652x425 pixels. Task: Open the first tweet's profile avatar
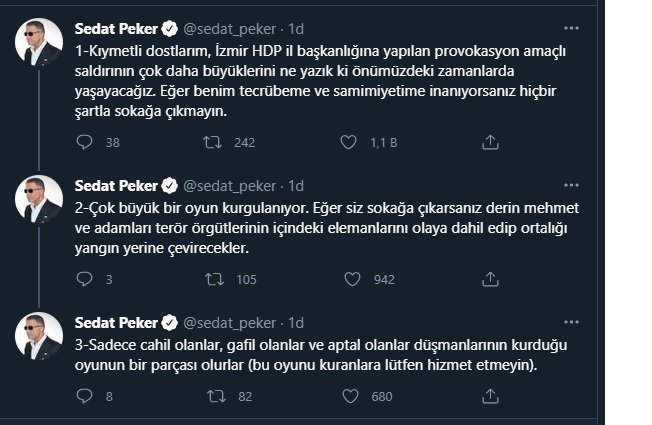pos(39,42)
